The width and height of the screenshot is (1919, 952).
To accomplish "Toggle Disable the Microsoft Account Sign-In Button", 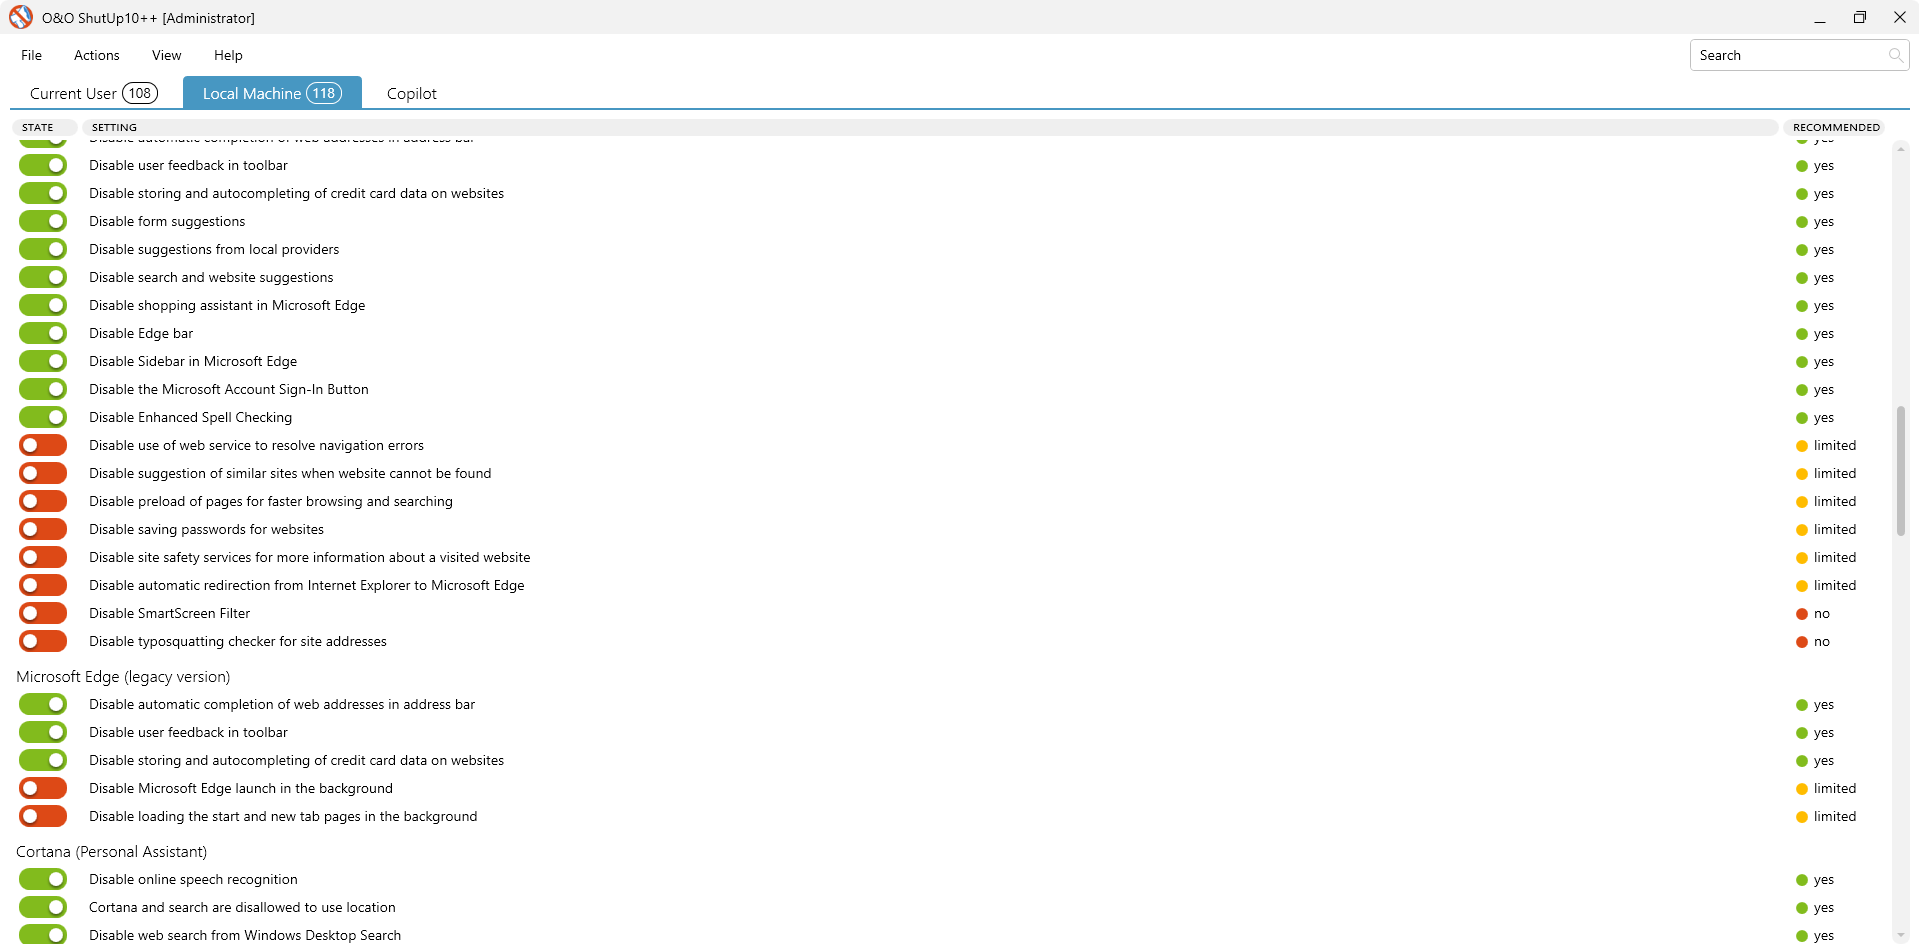I will 43,389.
